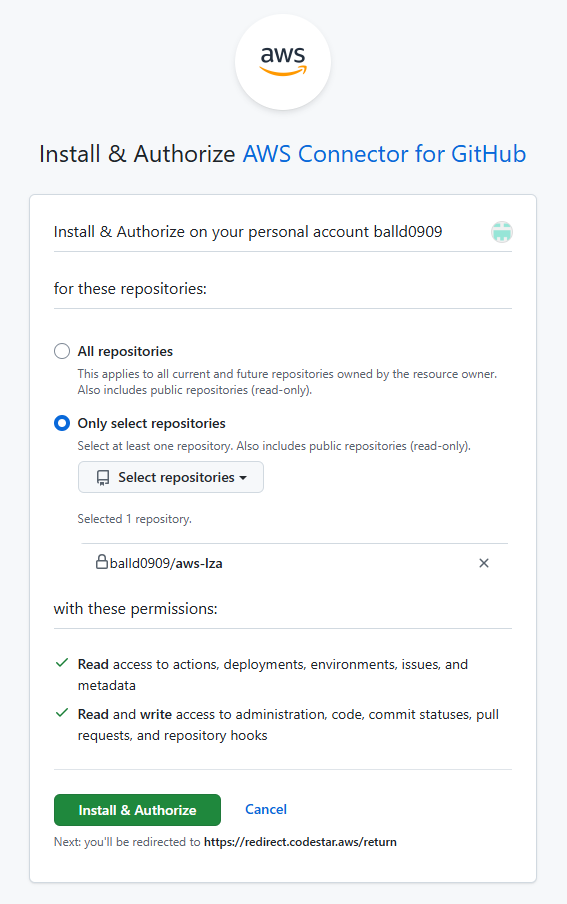The width and height of the screenshot is (567, 904).
Task: Click the Selected 1 repository text
Action: [x=134, y=519]
